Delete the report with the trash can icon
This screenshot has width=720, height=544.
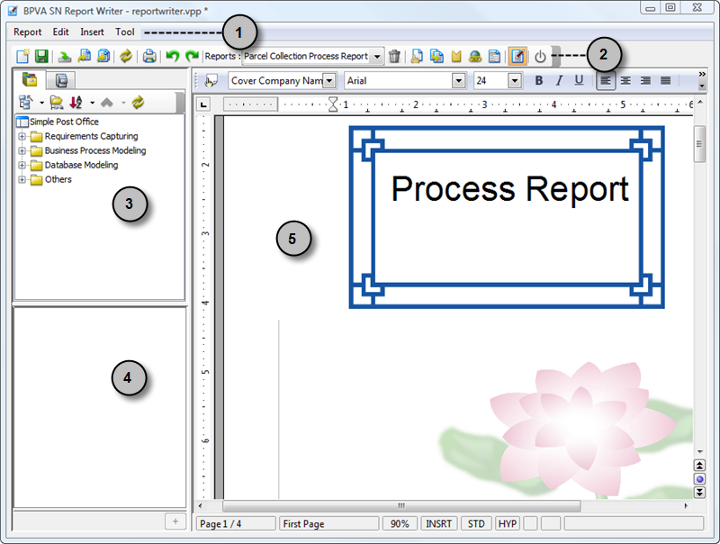(394, 56)
